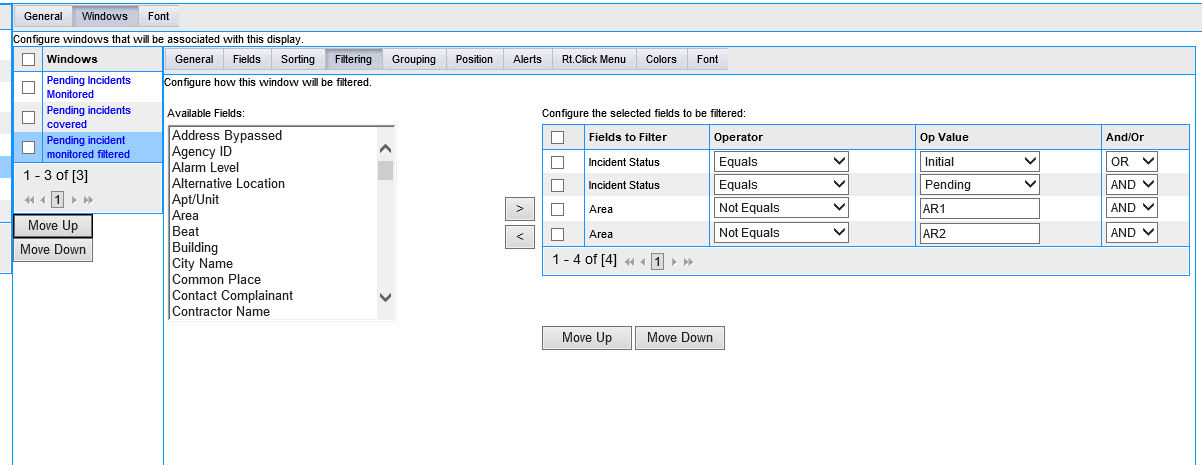Go to first page in filter pager
This screenshot has height=465, width=1202.
pos(629,261)
